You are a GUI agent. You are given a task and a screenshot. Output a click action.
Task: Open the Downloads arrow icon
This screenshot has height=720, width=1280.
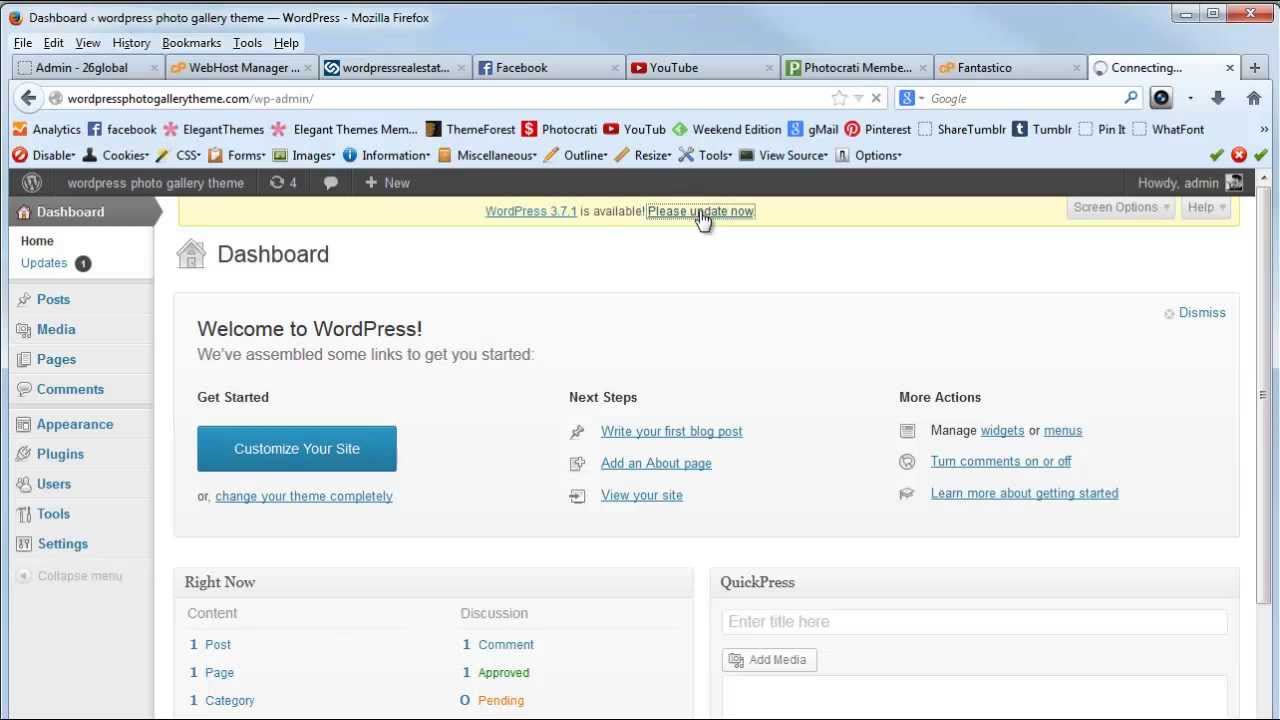point(1218,98)
